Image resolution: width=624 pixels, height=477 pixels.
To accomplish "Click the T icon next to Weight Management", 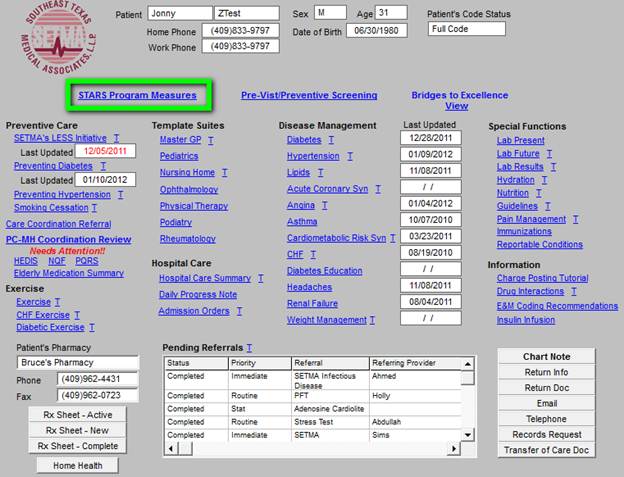I will 372,320.
